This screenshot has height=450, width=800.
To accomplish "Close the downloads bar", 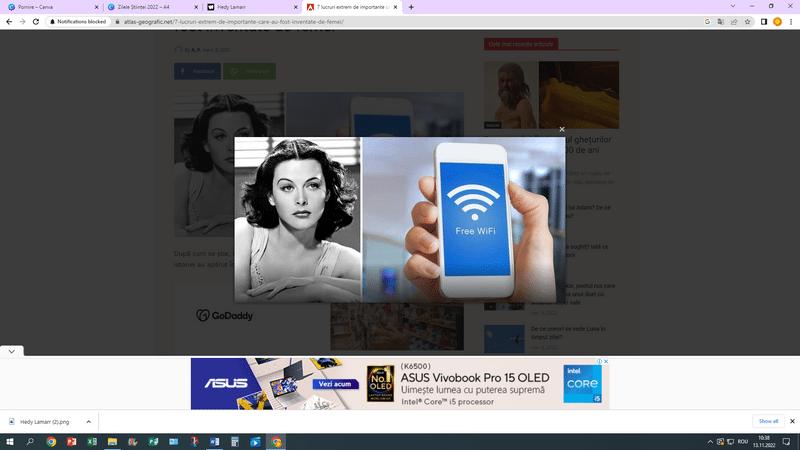I will pyautogui.click(x=792, y=421).
